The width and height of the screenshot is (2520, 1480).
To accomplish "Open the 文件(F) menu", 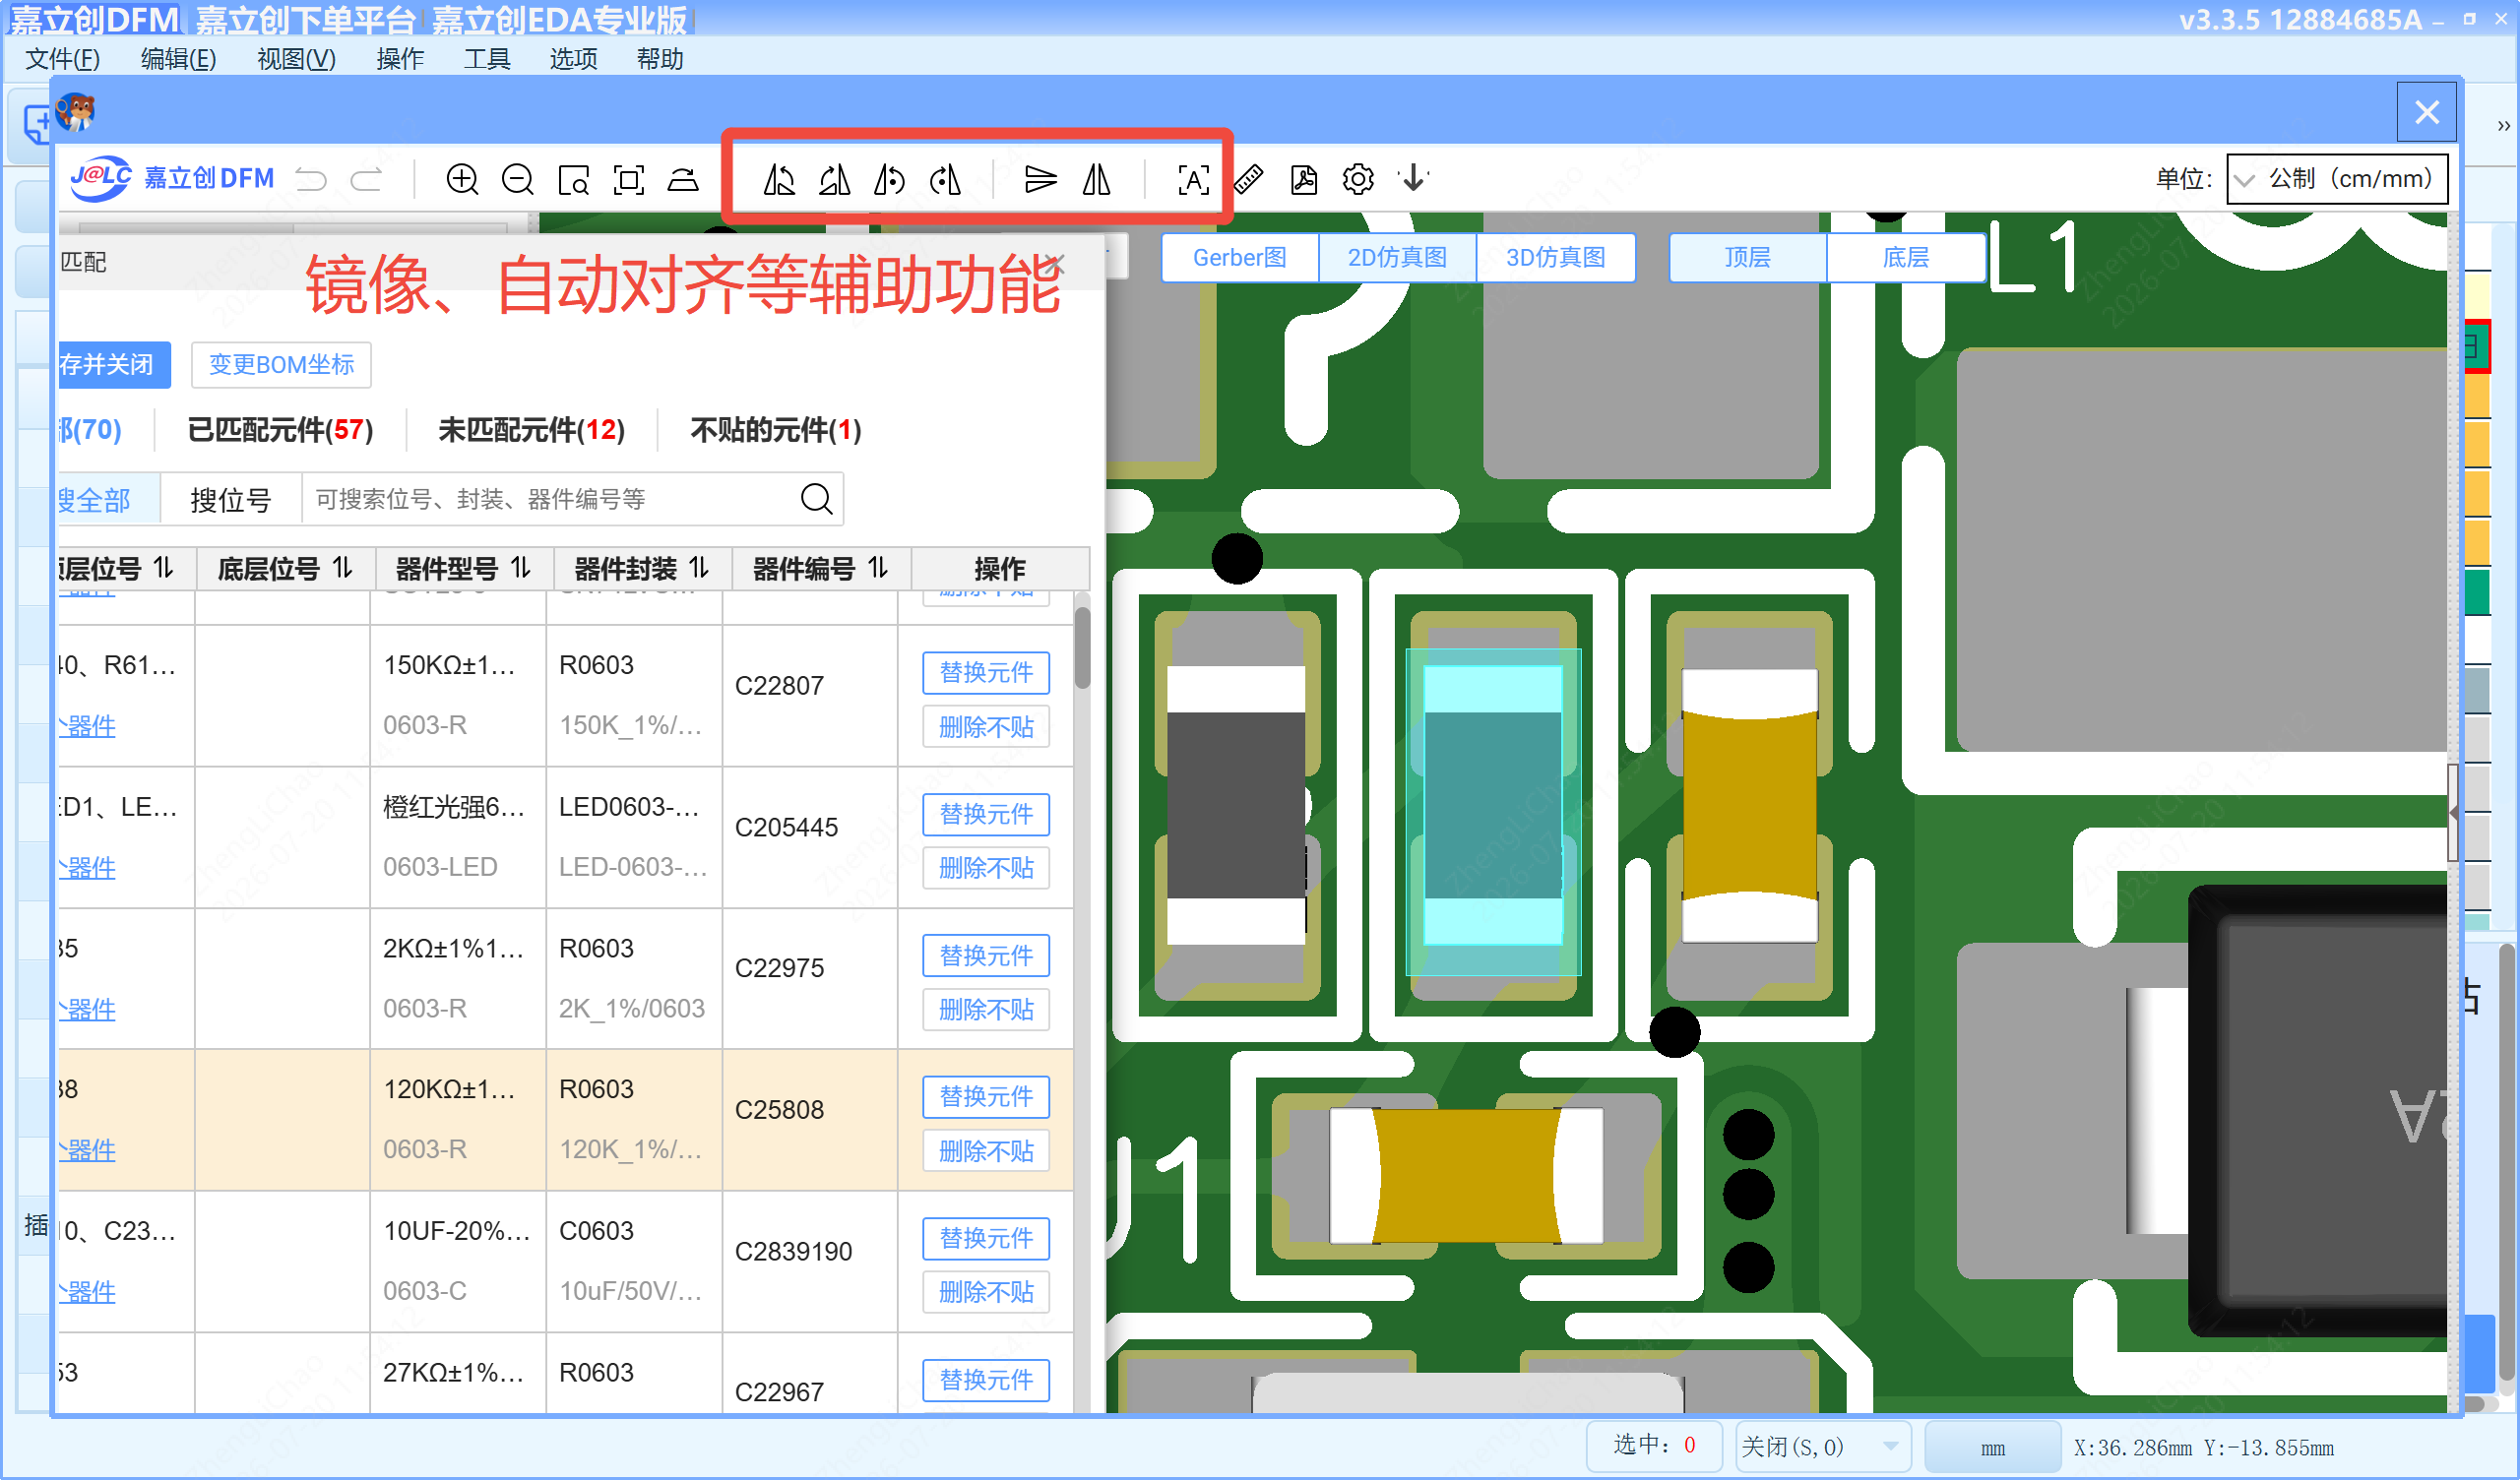I will 62,59.
